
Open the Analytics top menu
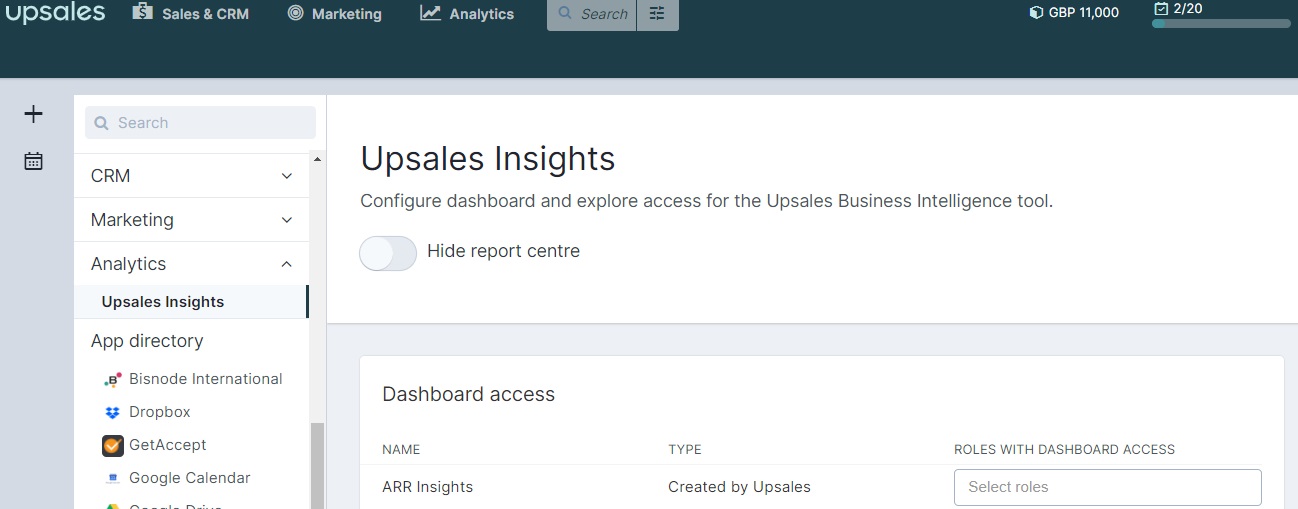coord(467,14)
